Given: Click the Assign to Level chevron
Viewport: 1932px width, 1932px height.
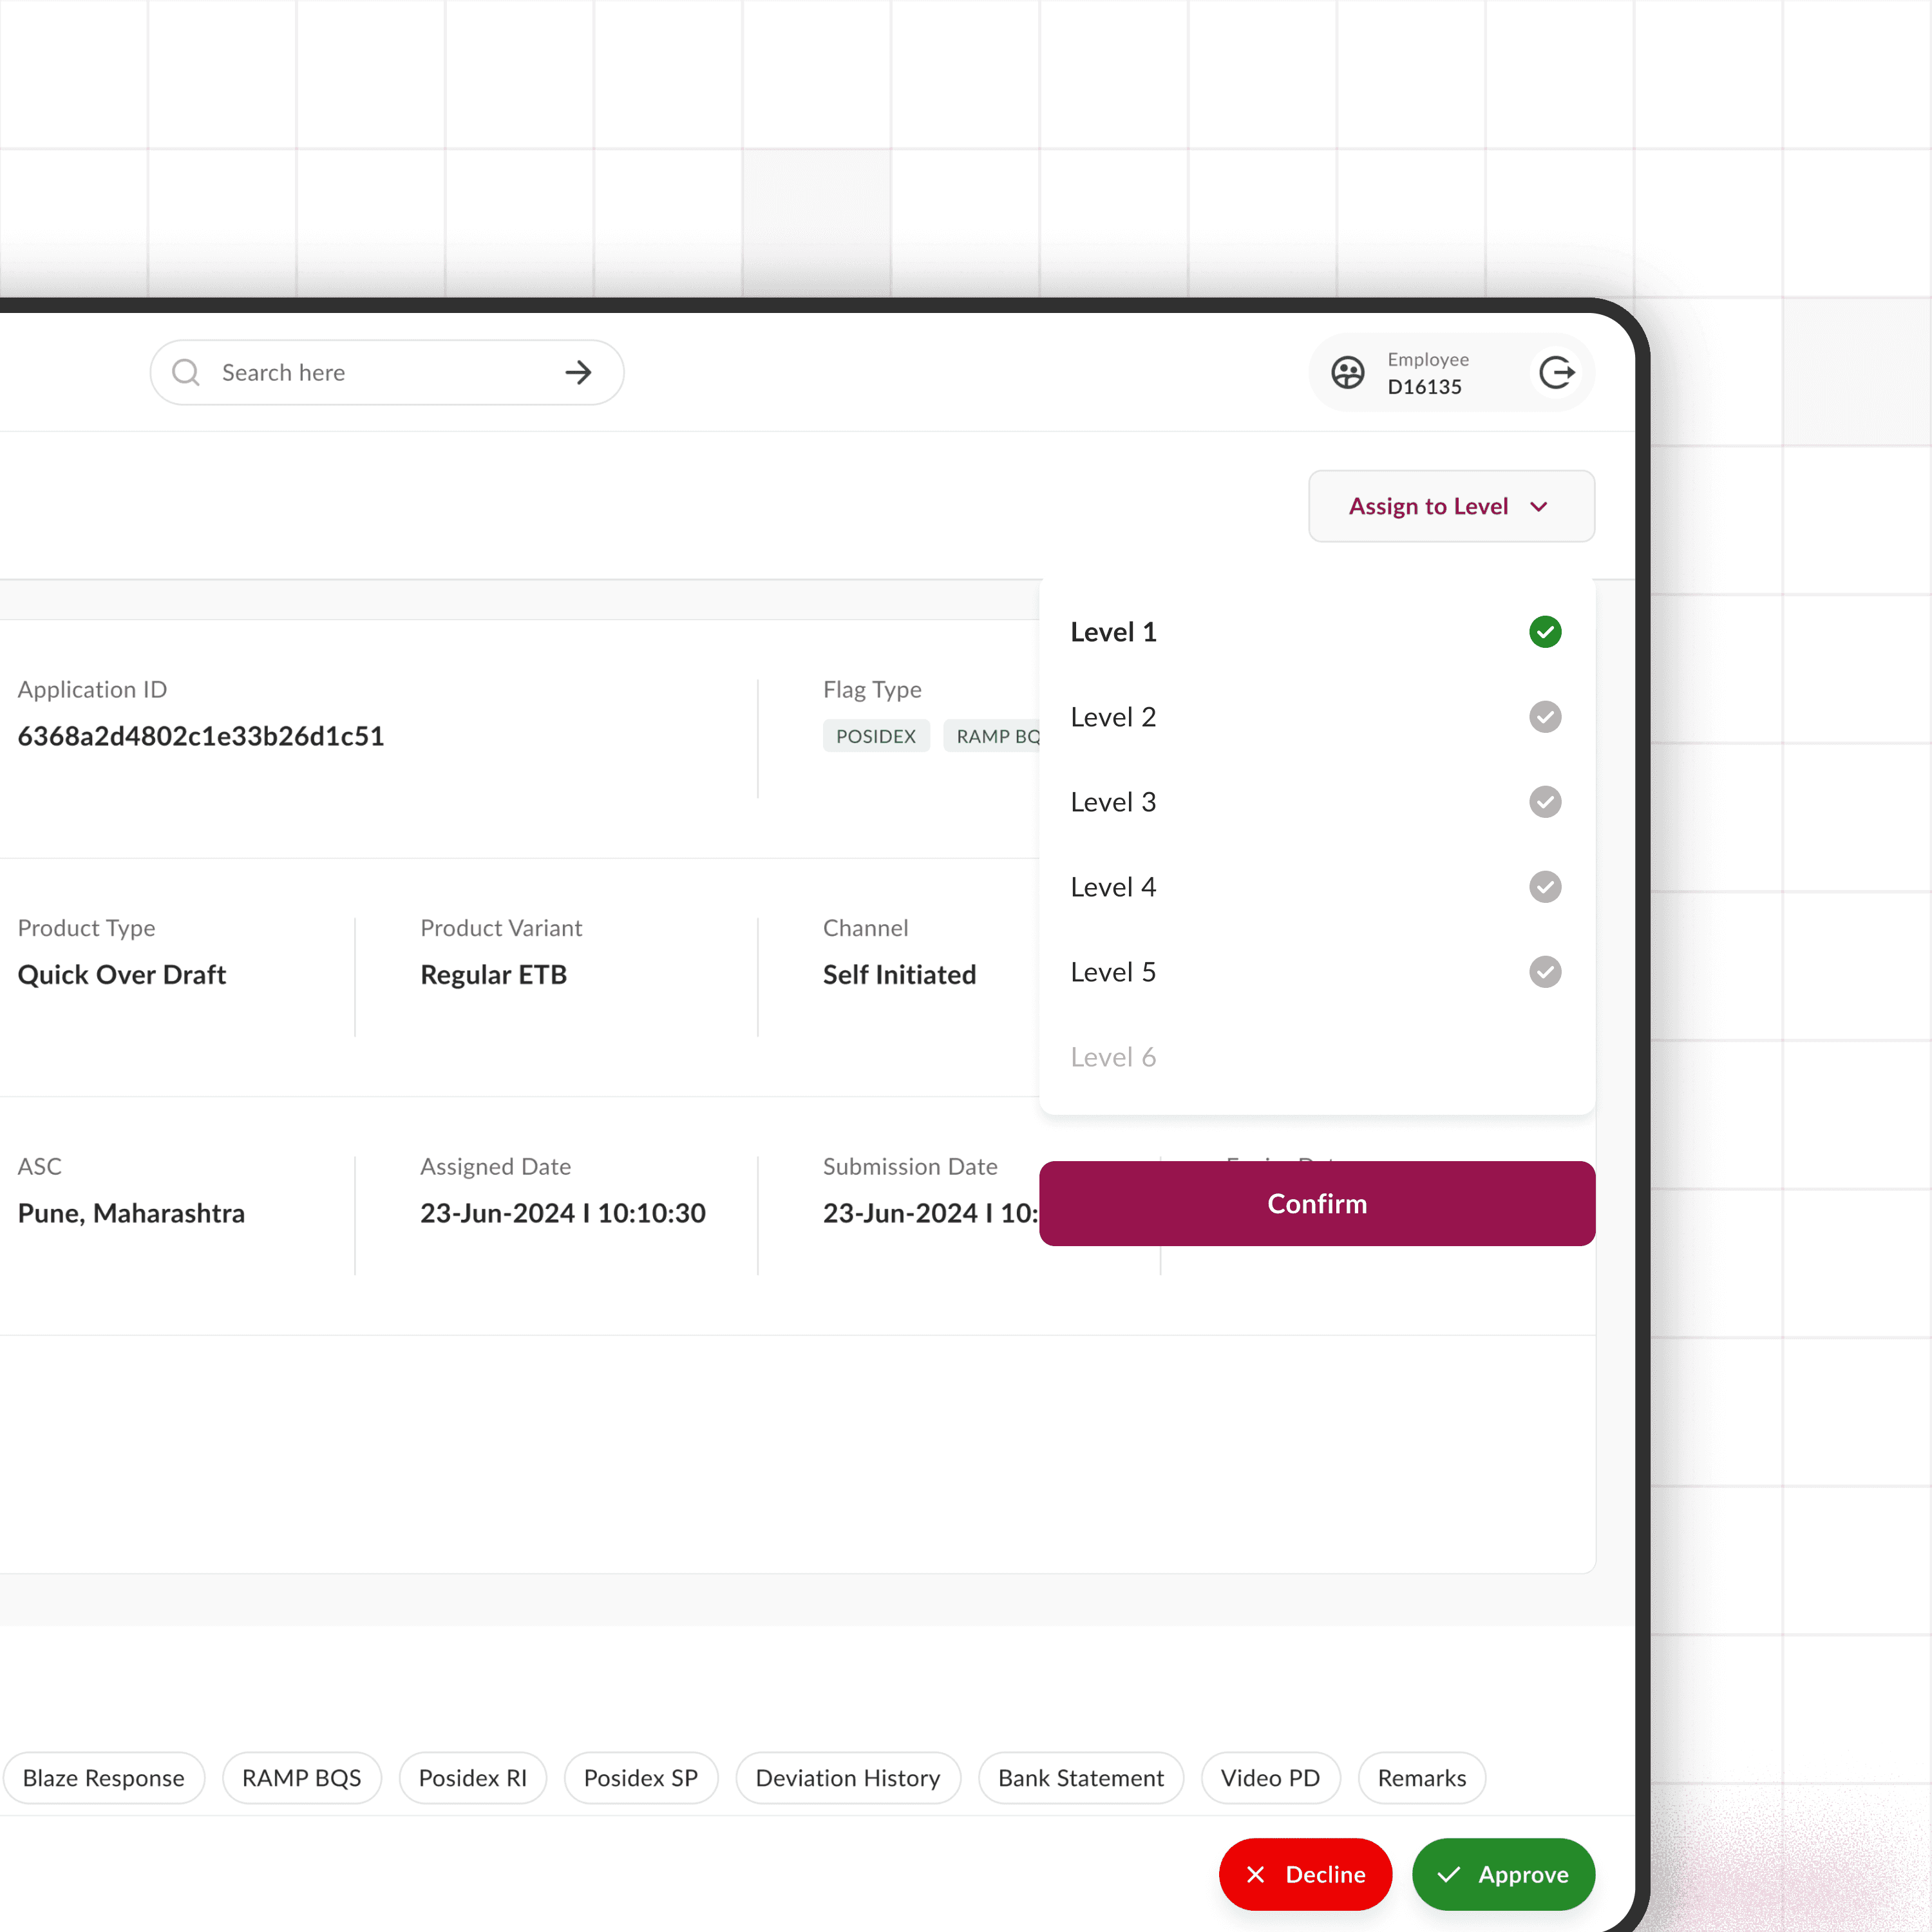Looking at the screenshot, I should pyautogui.click(x=1538, y=506).
